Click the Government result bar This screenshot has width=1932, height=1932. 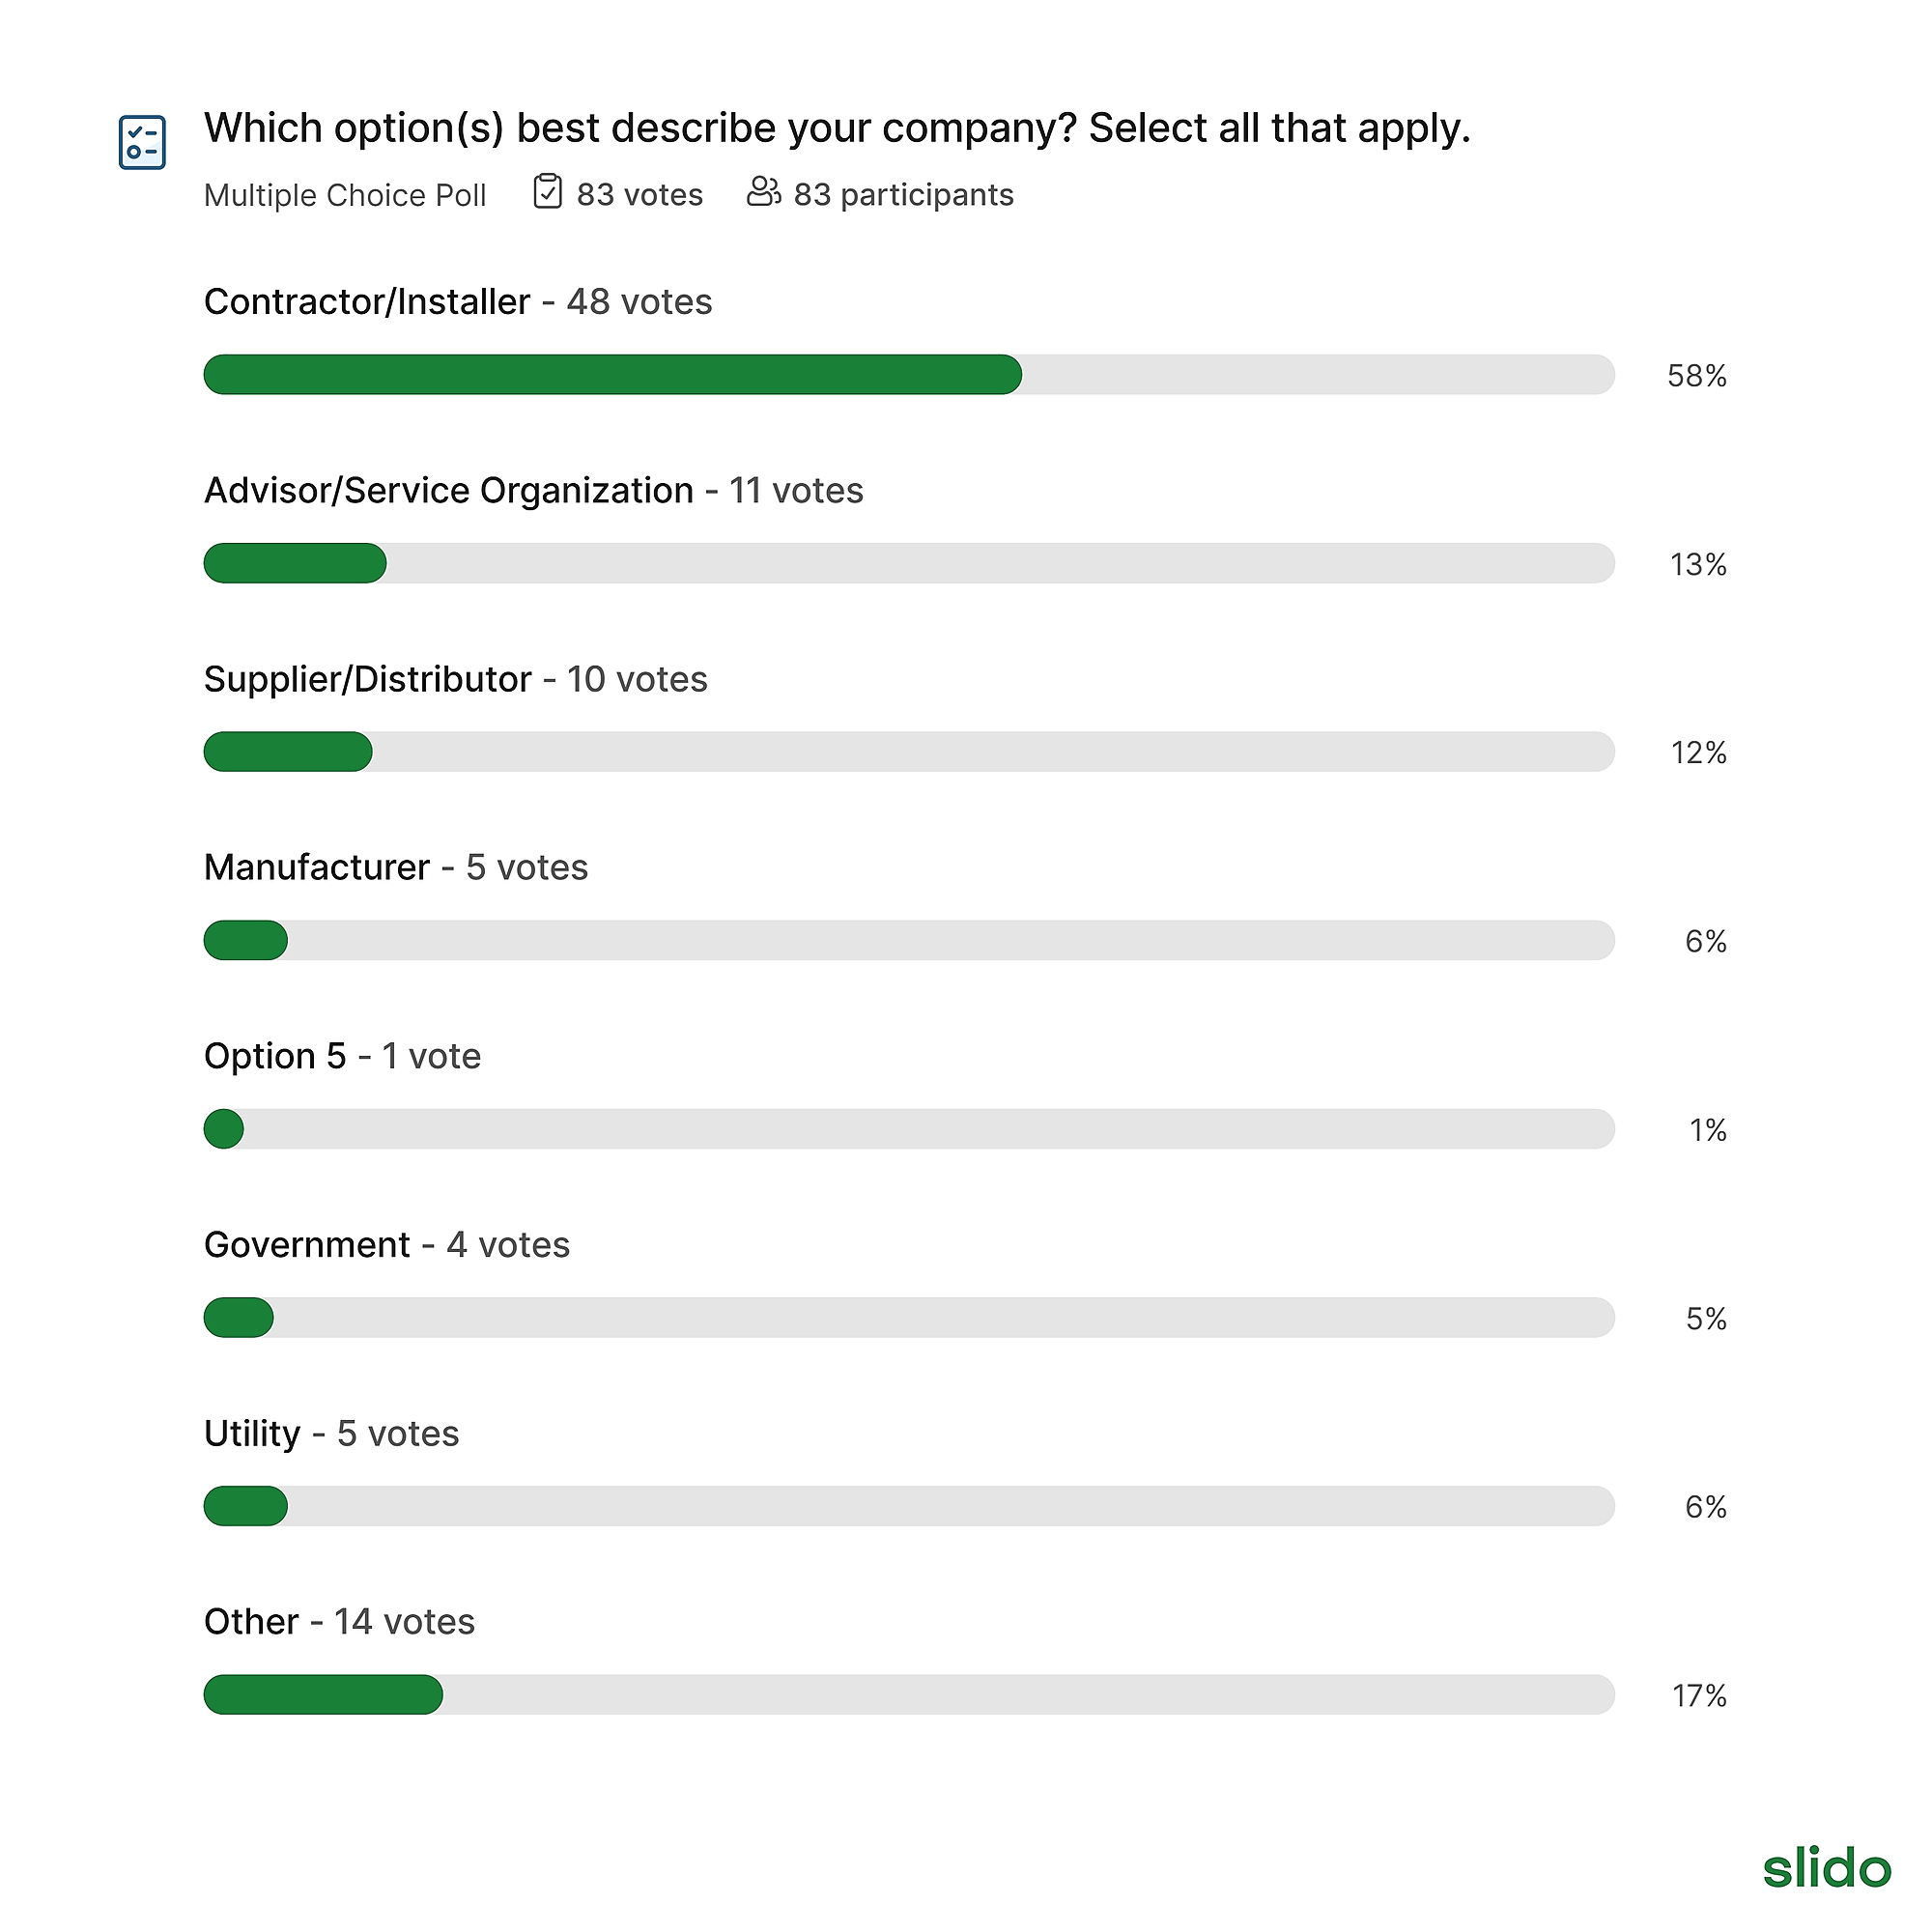pyautogui.click(x=909, y=1317)
